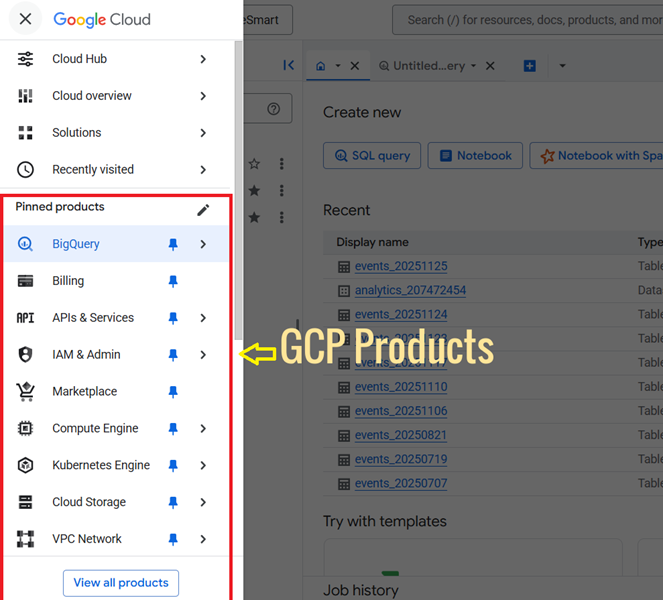The height and width of the screenshot is (600, 663).
Task: Open the events_20251125 table link
Action: [401, 266]
